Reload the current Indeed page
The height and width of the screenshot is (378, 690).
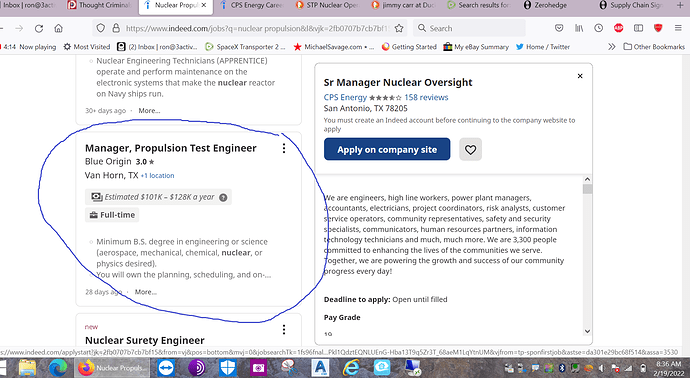(39, 29)
